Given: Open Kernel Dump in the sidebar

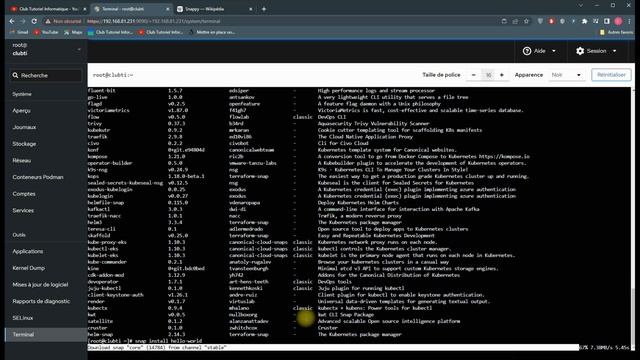Looking at the screenshot, I should [29, 268].
